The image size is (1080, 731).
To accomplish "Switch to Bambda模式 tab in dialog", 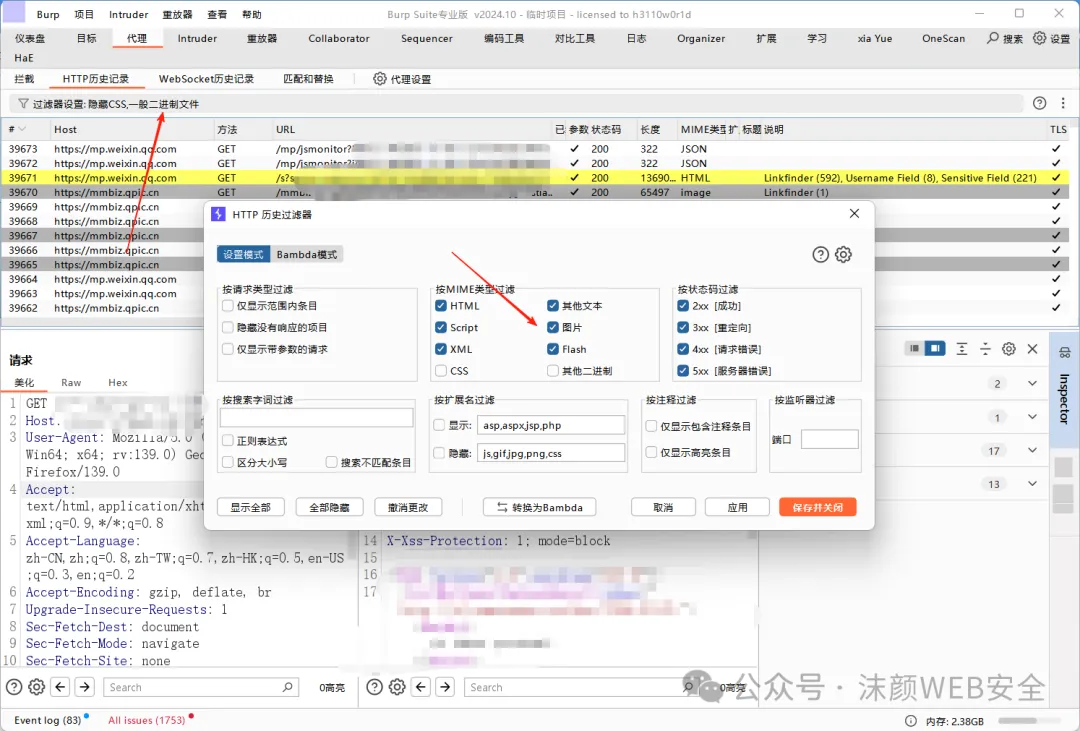I will click(307, 254).
